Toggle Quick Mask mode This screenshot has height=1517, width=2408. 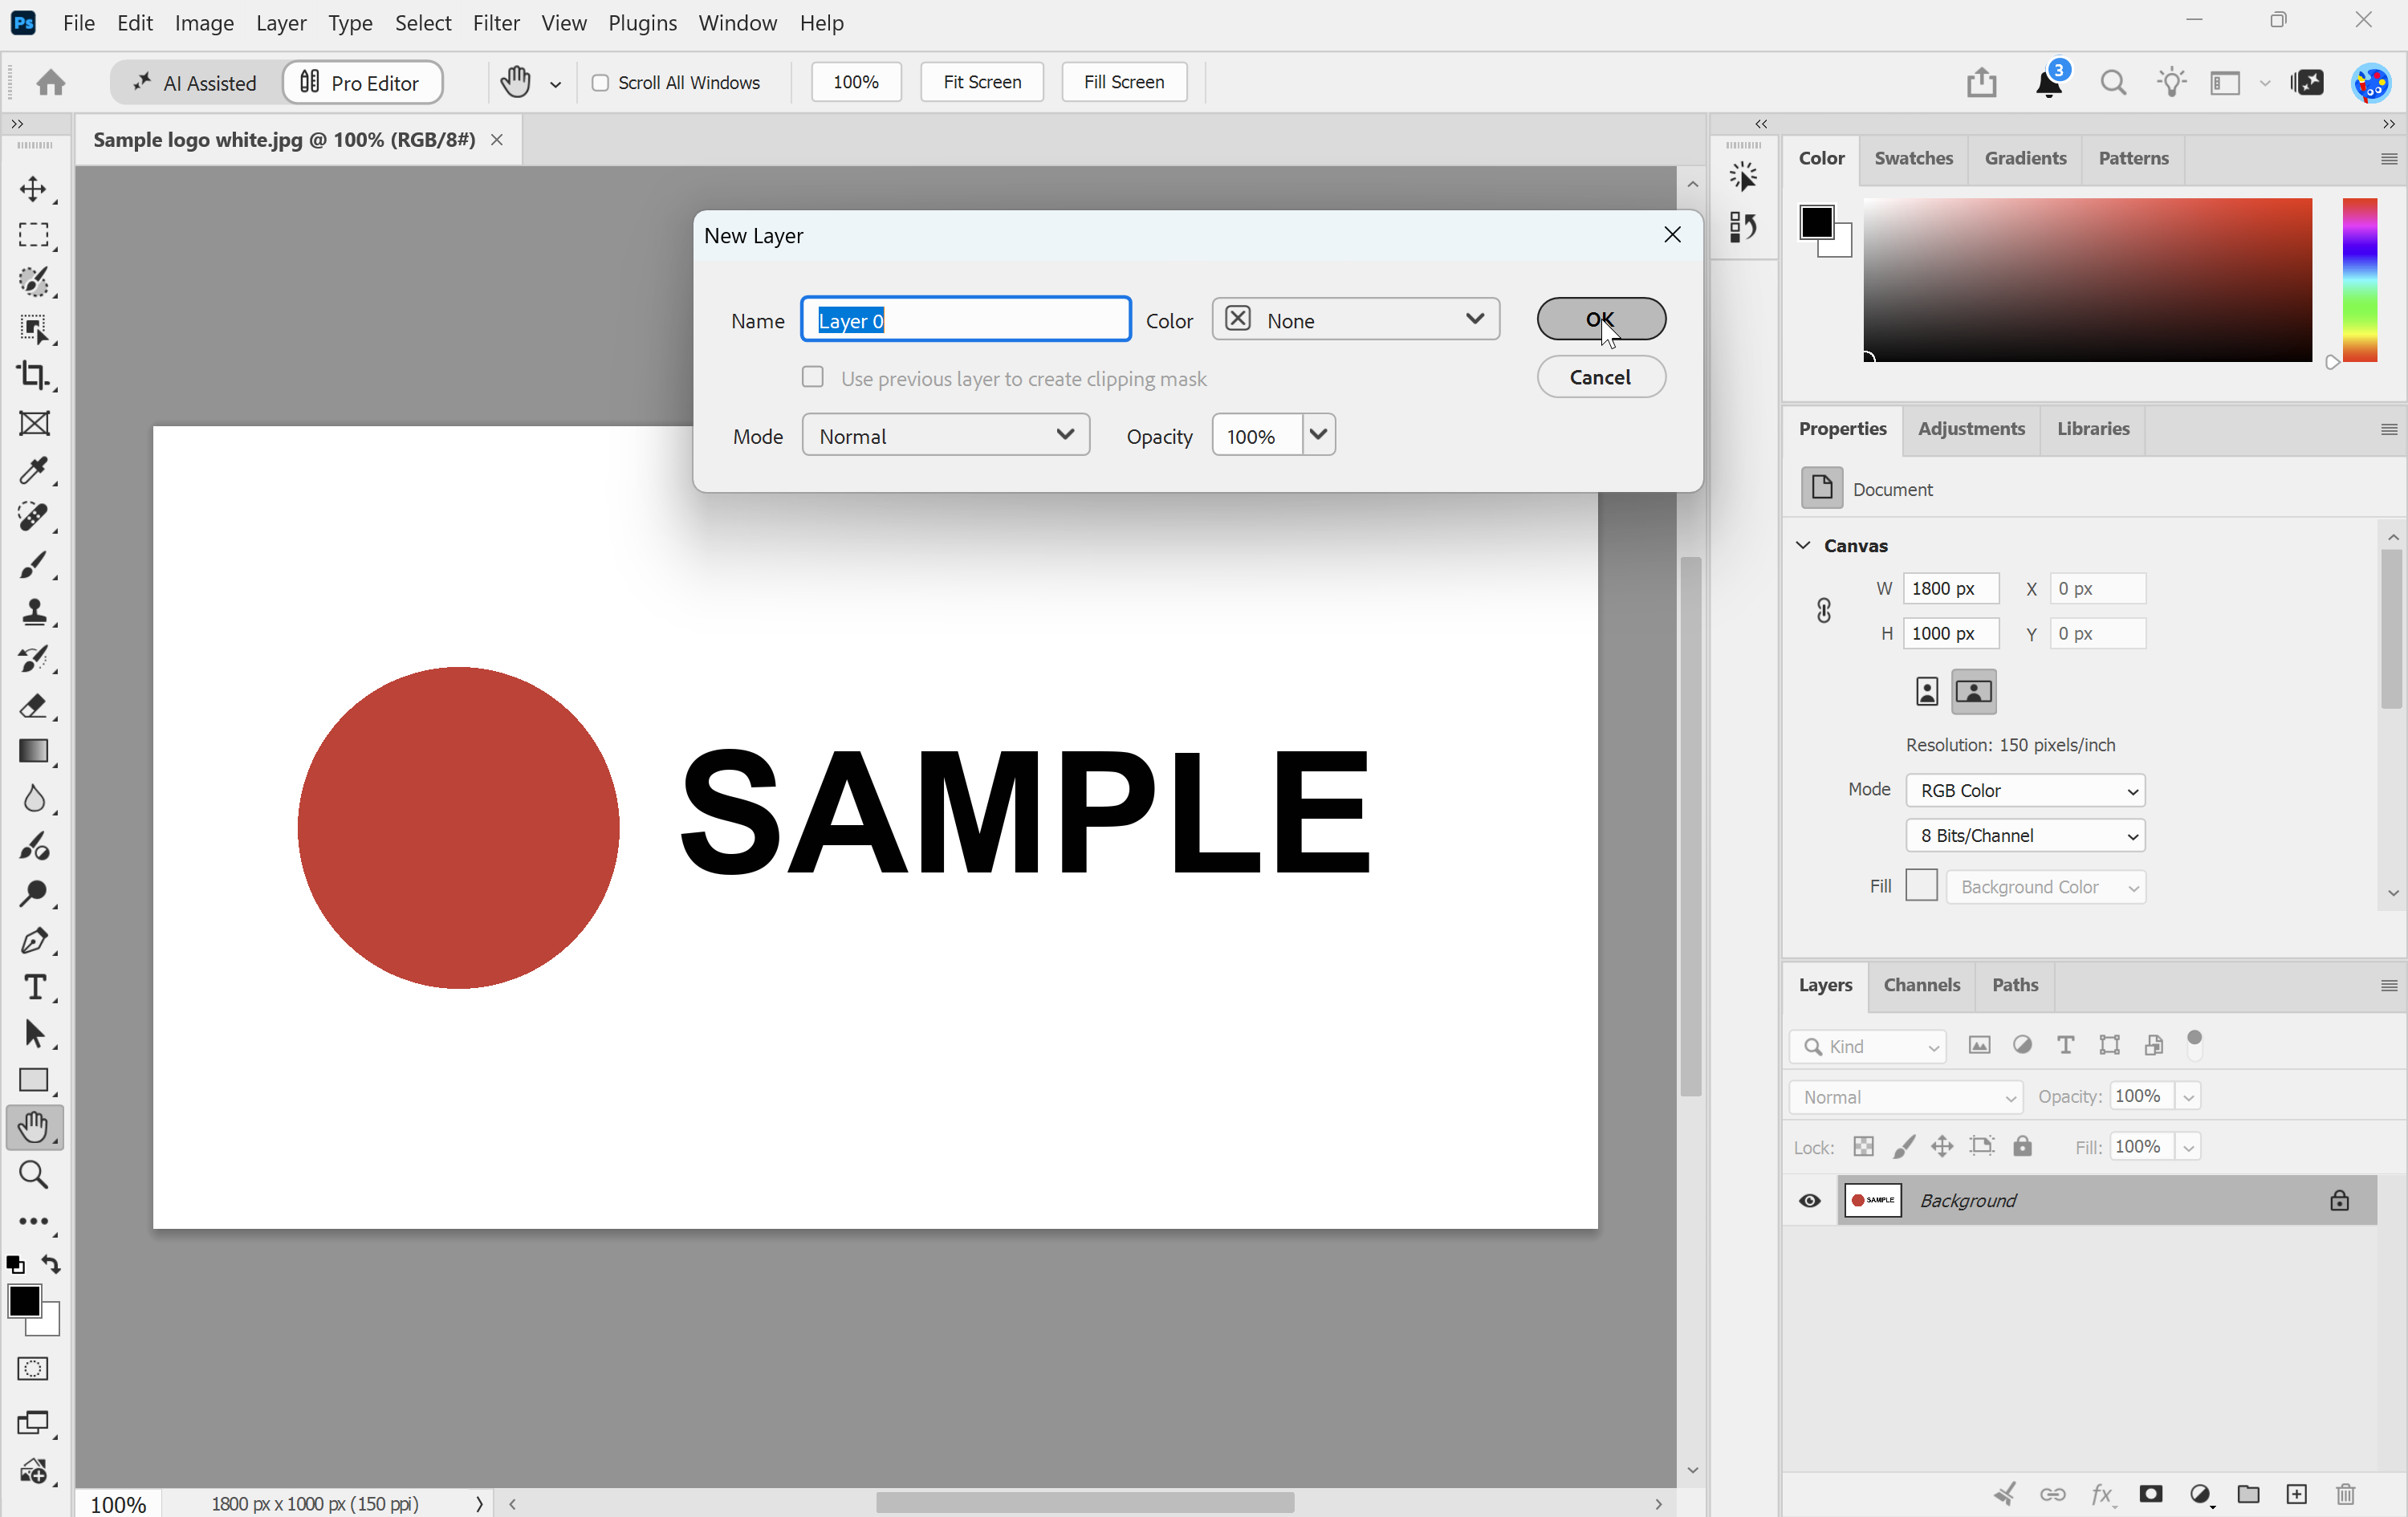coord(33,1369)
